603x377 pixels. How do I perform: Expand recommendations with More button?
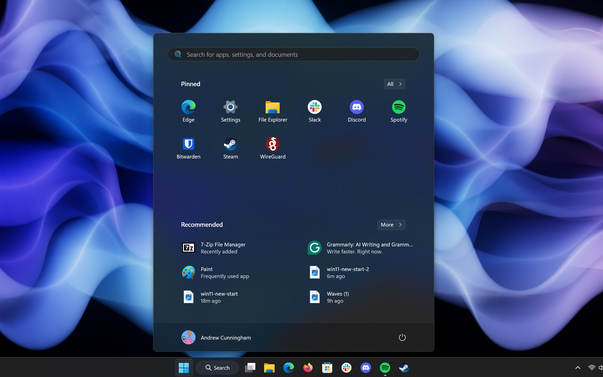[x=391, y=225]
